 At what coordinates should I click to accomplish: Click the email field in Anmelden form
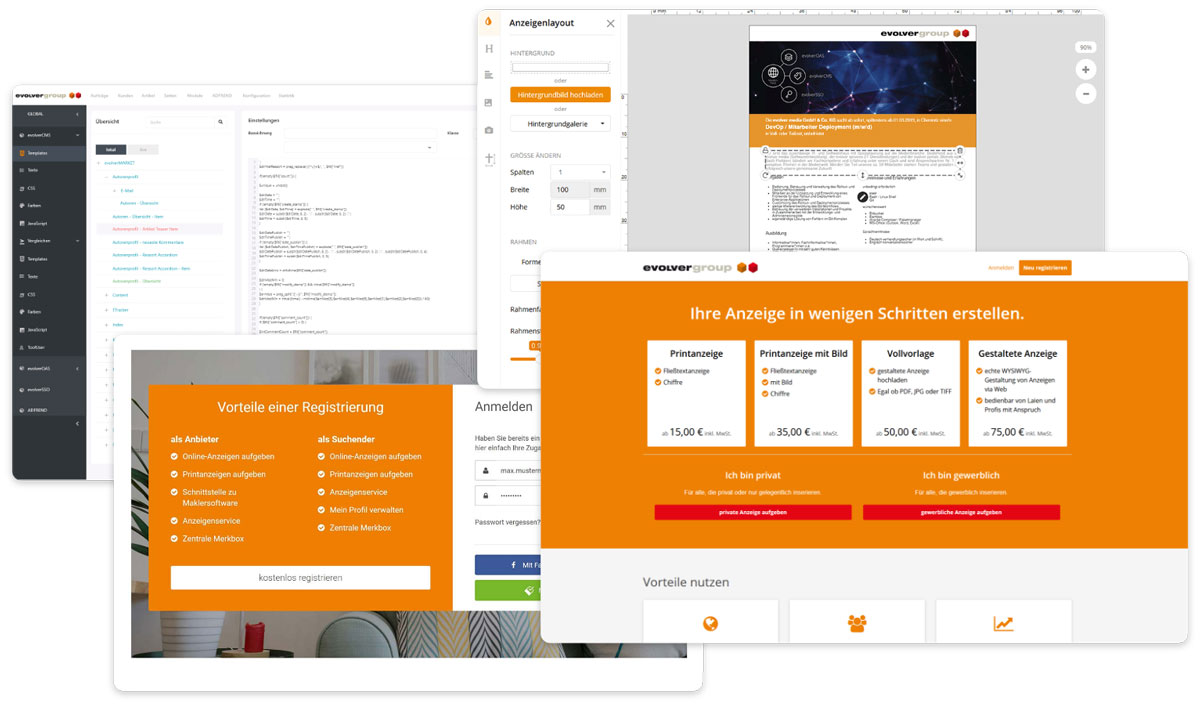[508, 470]
